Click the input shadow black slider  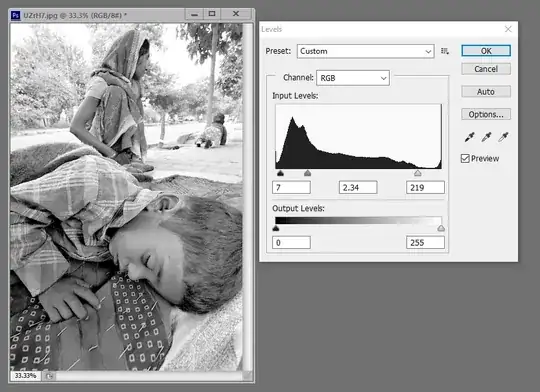pos(280,173)
